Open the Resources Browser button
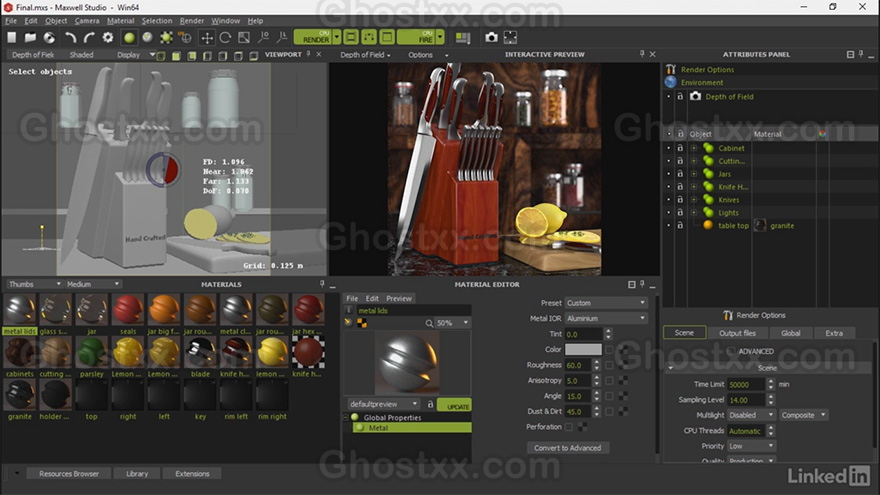Screen dimensions: 880x495 [69, 474]
